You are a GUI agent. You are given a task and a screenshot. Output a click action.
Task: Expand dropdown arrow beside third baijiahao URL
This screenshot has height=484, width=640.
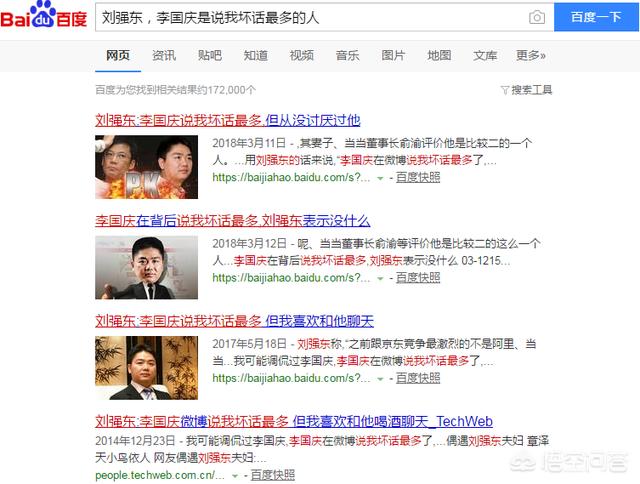click(x=380, y=379)
